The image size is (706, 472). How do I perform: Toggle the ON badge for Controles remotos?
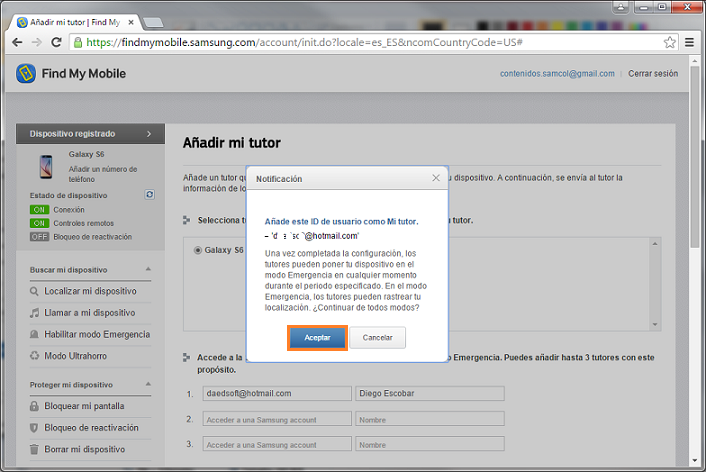coord(39,223)
